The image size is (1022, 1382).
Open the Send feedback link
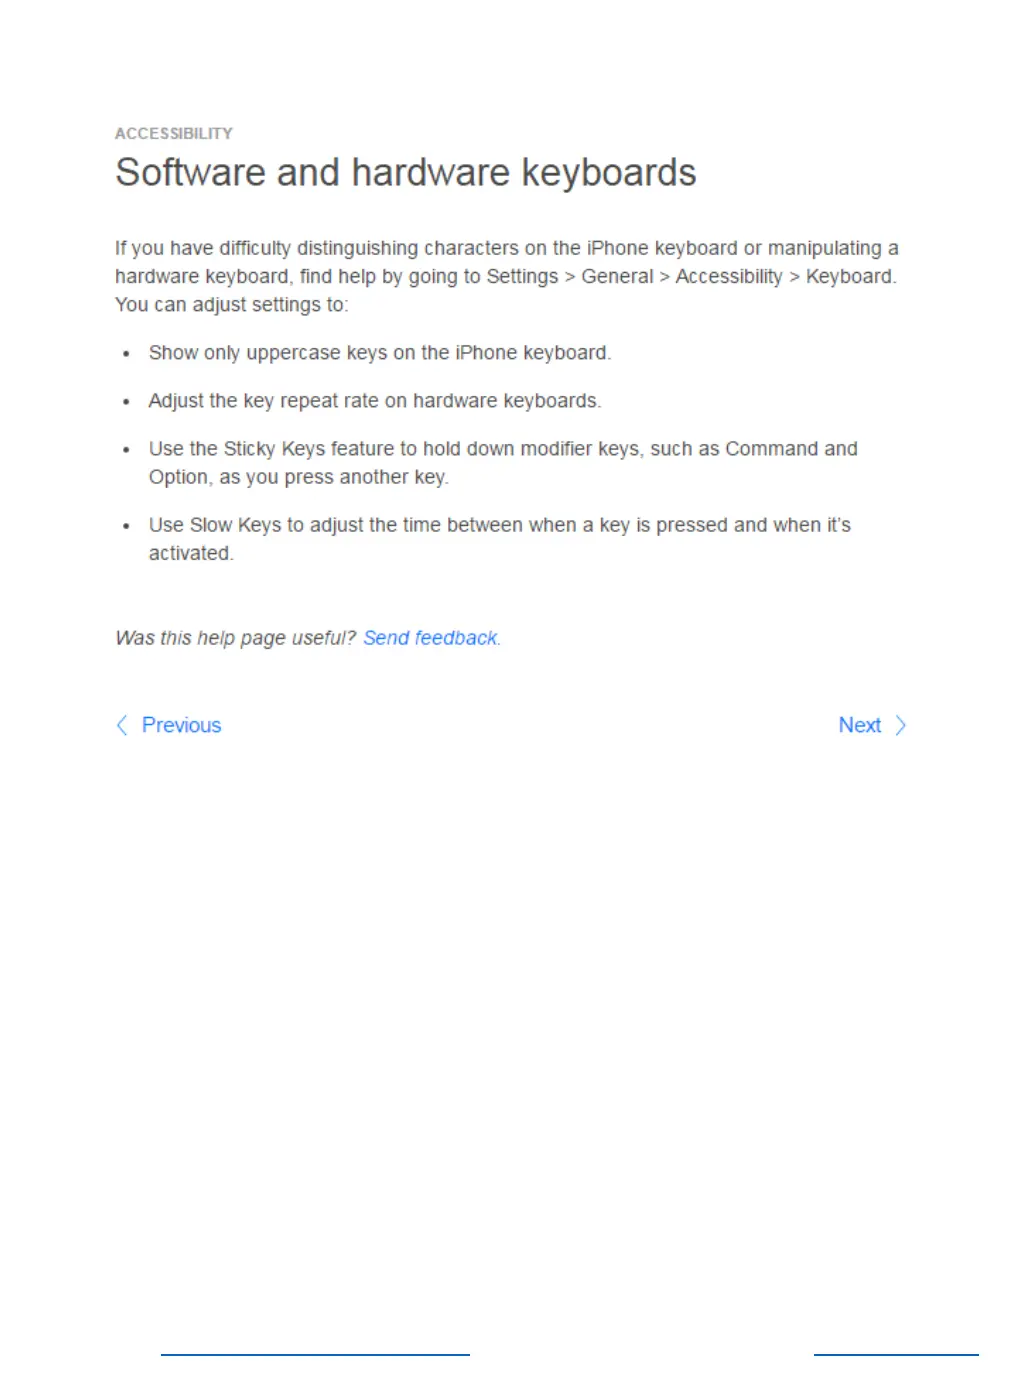pyautogui.click(x=431, y=638)
